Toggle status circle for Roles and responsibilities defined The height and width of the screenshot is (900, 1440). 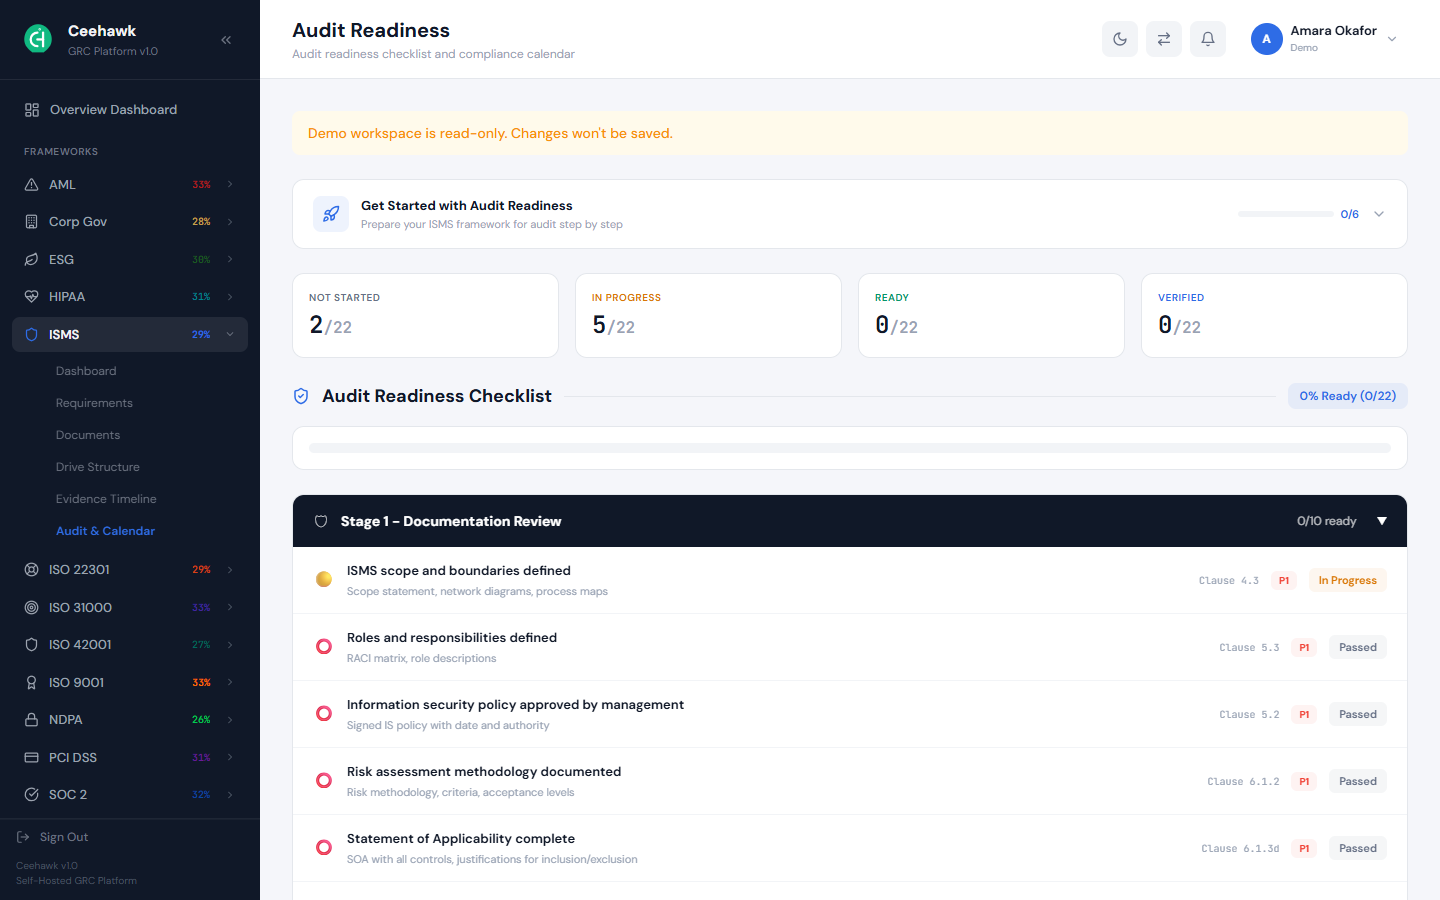[x=324, y=646]
